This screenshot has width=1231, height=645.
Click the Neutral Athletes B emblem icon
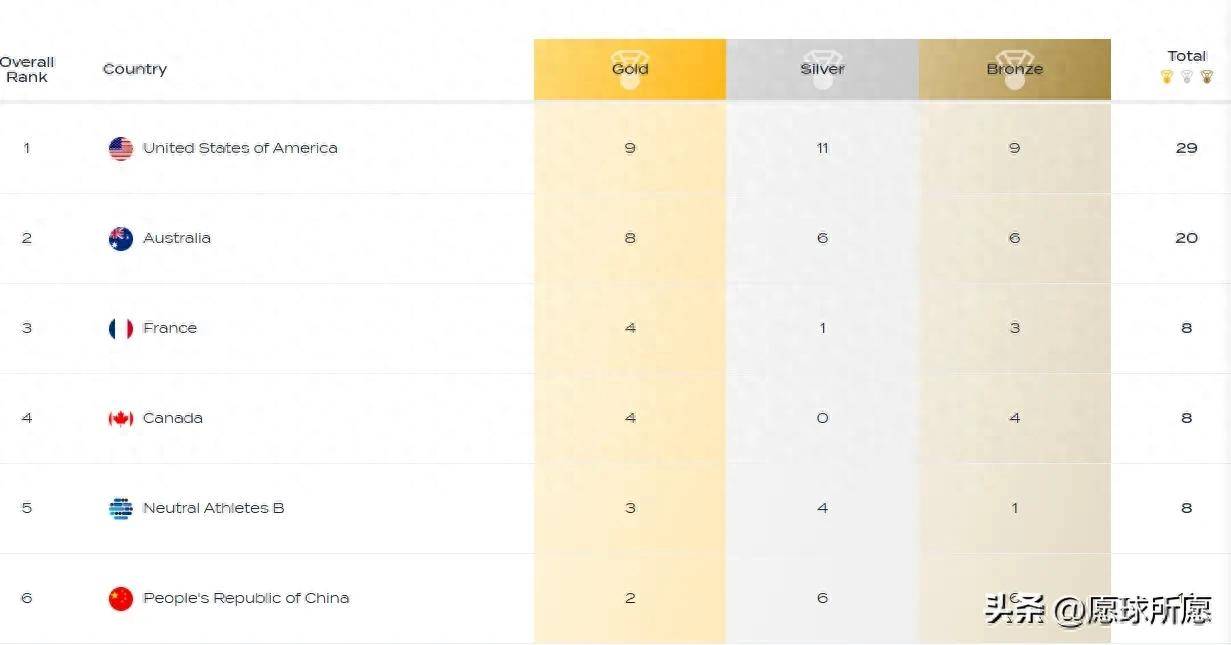tap(121, 509)
